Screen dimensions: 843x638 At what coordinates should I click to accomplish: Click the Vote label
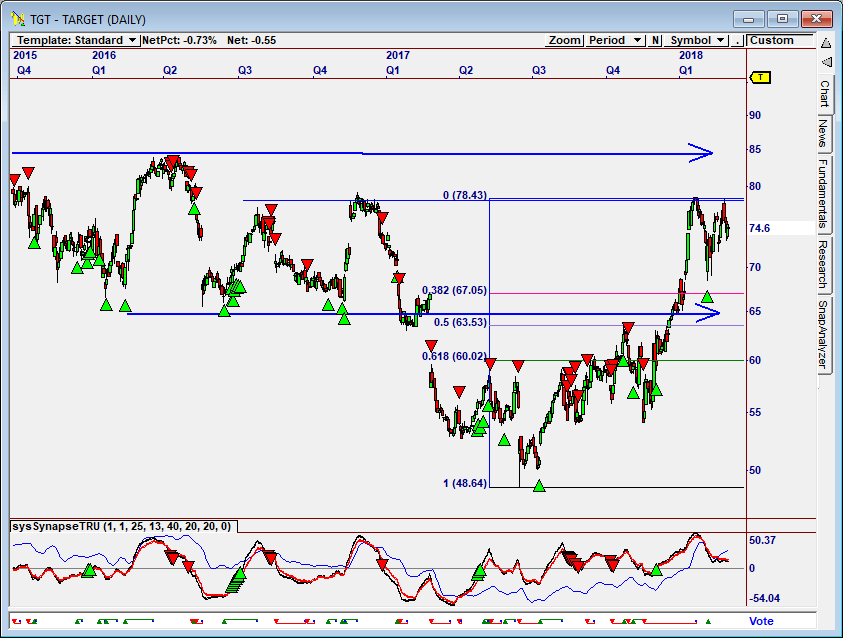761,621
